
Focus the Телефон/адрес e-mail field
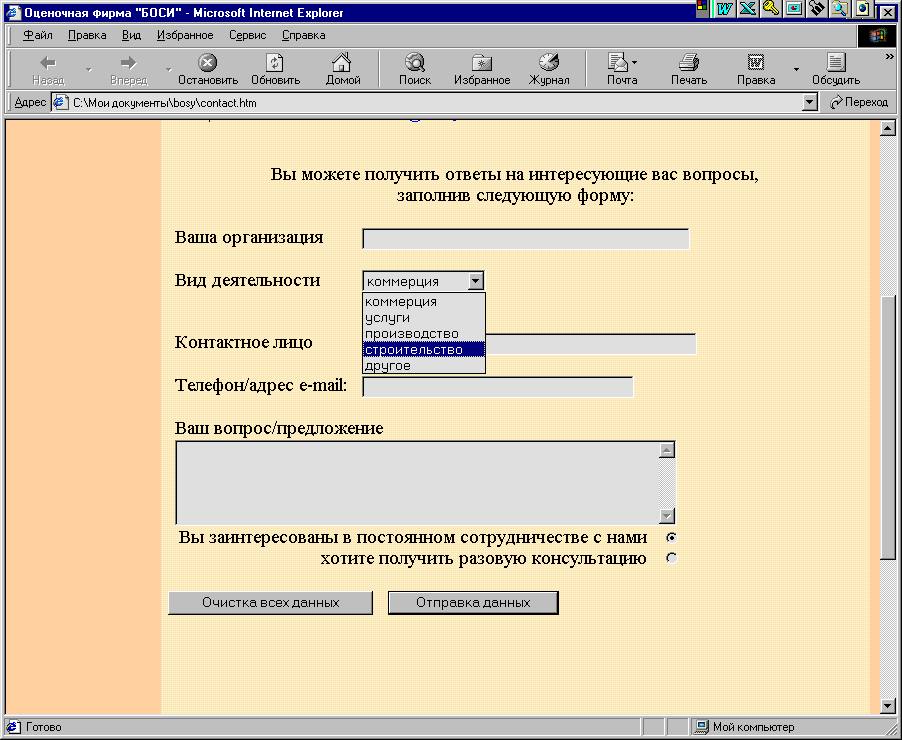498,387
